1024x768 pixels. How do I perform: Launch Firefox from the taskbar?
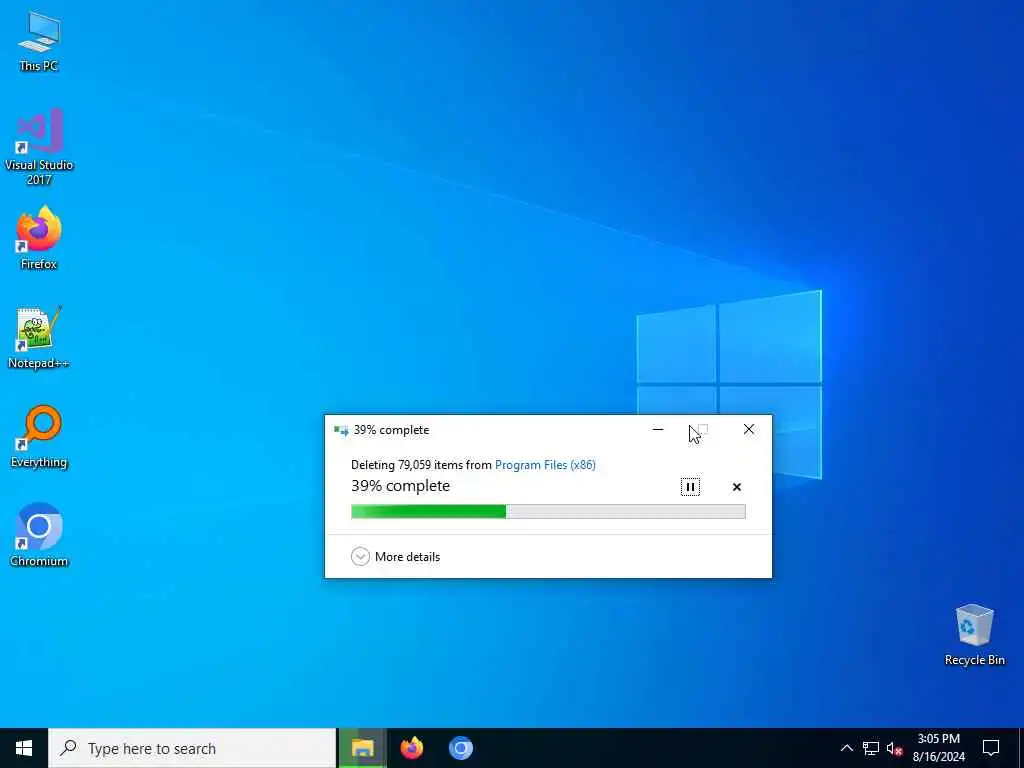(411, 748)
